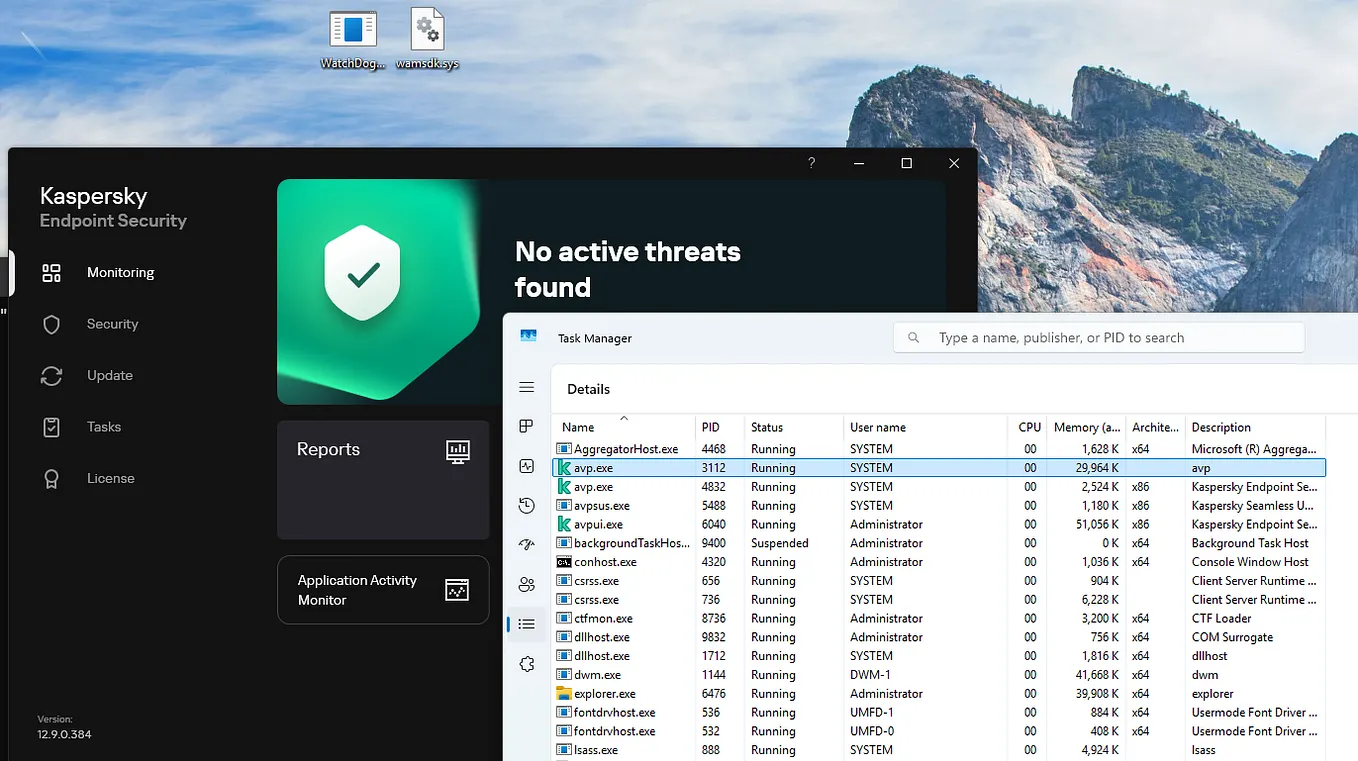Viewport: 1358px width, 761px height.
Task: Select the Monitoring icon in Kaspersky sidebar
Action: (x=51, y=272)
